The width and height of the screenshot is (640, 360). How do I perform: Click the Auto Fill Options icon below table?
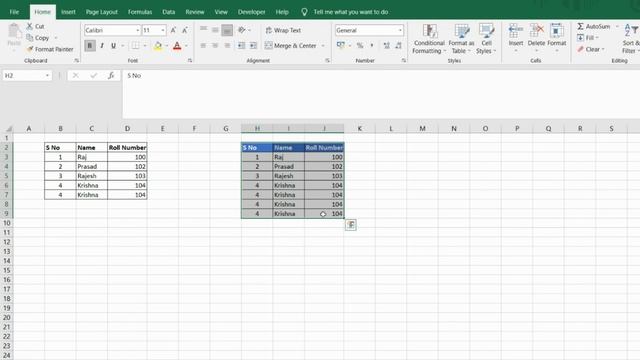point(351,224)
